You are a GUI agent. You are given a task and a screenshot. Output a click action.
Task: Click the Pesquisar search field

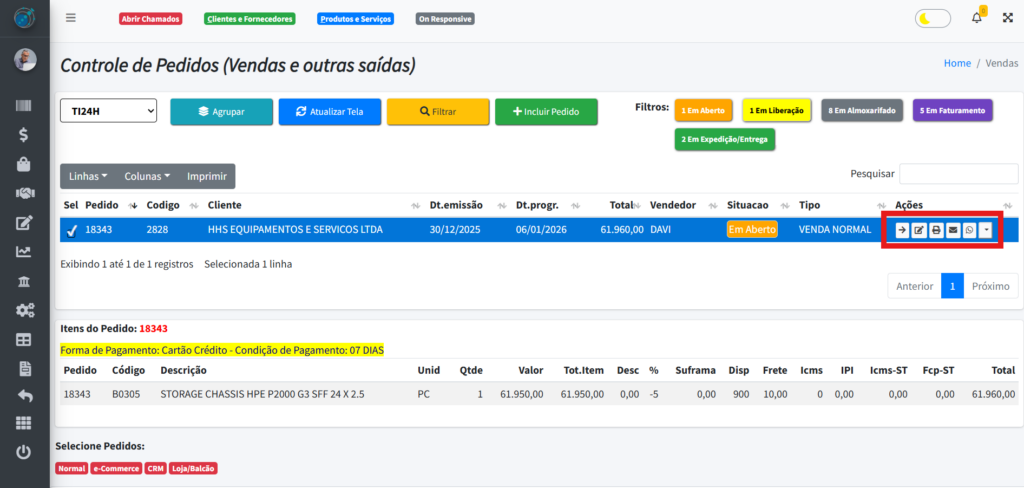click(x=958, y=174)
